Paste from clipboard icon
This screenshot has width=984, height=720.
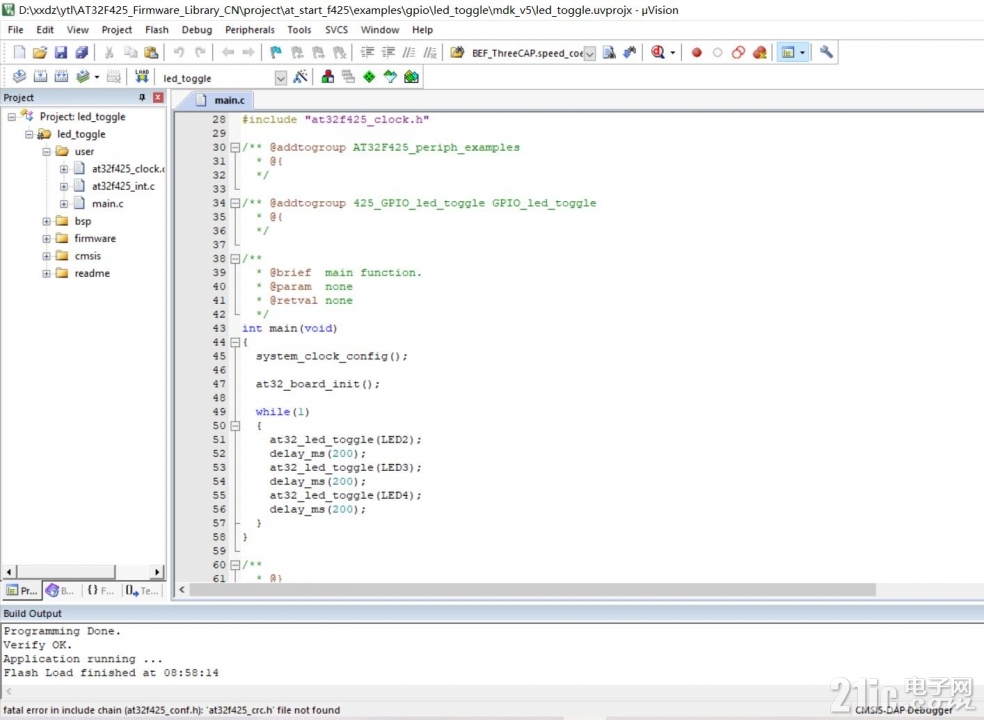click(151, 53)
